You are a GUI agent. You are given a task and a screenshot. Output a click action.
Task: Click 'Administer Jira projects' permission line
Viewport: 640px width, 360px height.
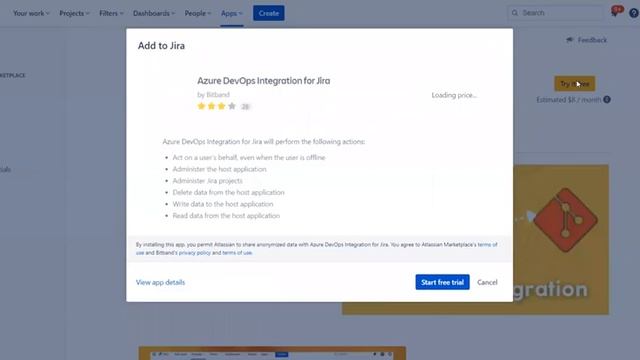click(x=207, y=180)
